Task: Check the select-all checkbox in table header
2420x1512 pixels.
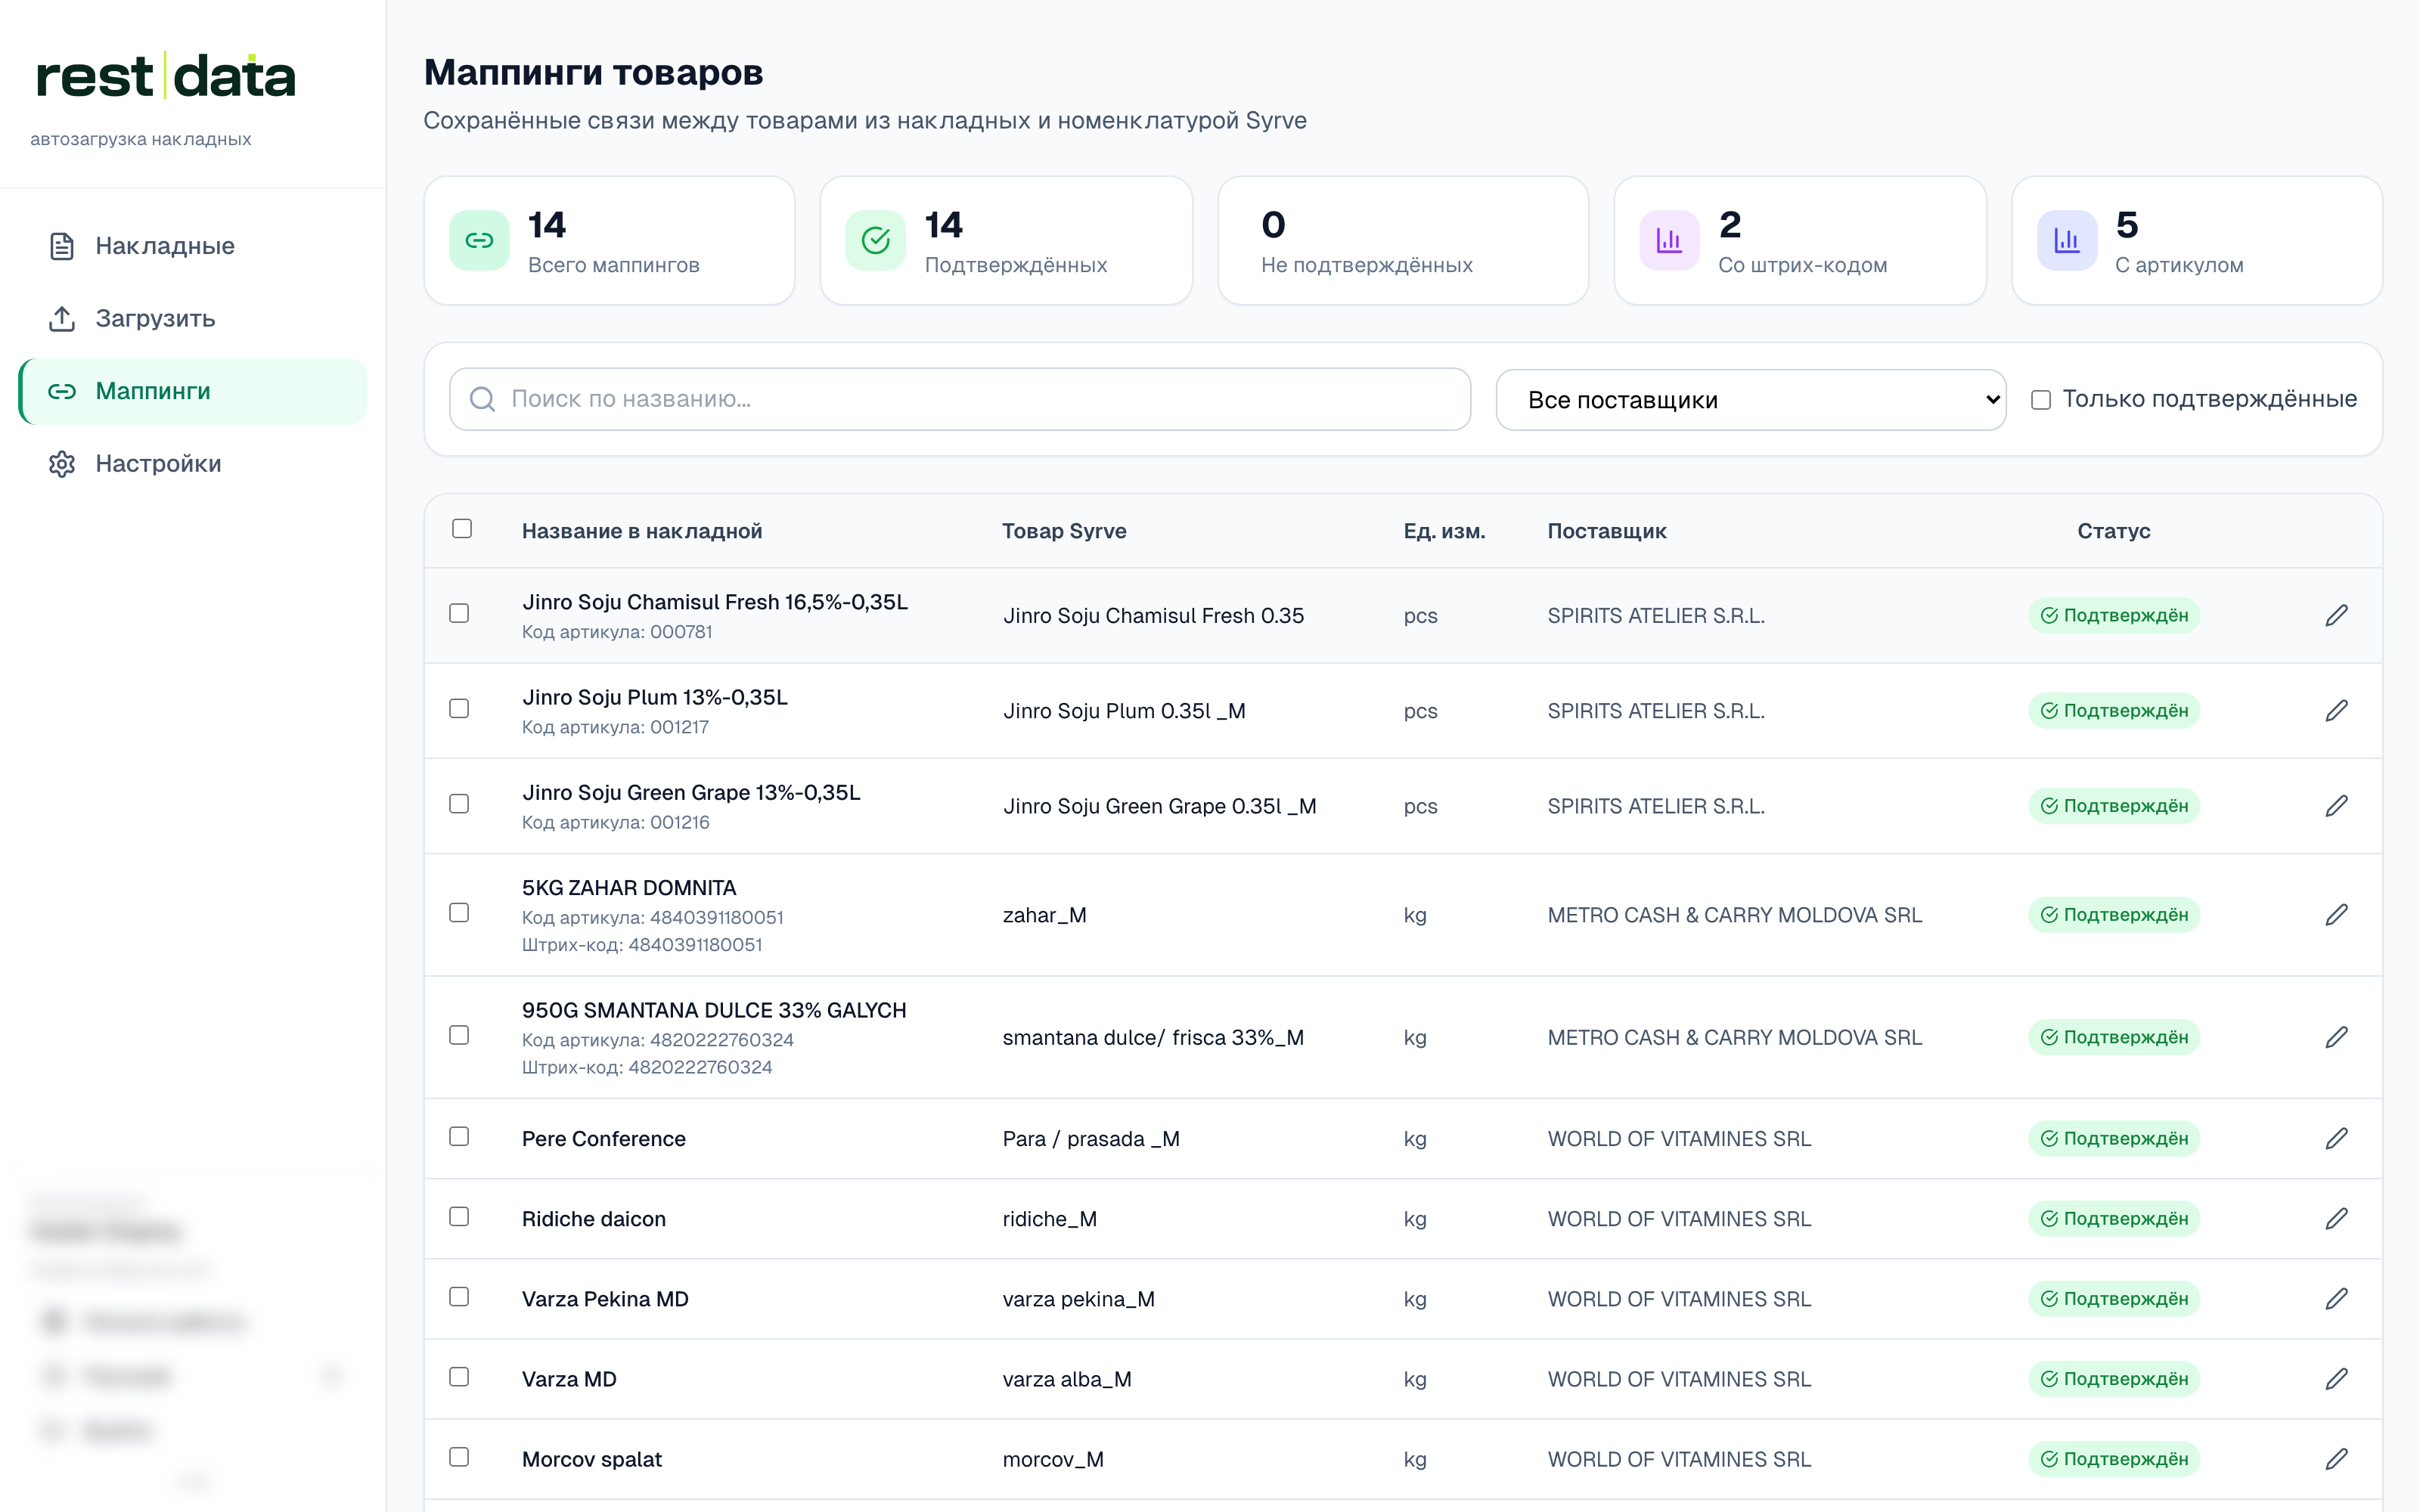Action: (462, 529)
